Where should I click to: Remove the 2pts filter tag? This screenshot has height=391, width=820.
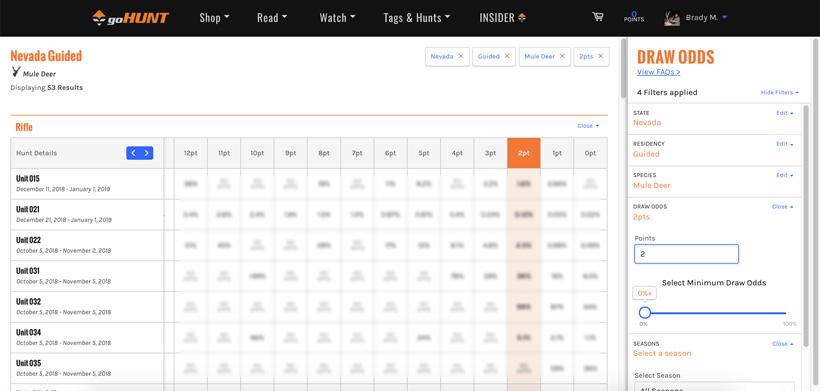[x=600, y=56]
